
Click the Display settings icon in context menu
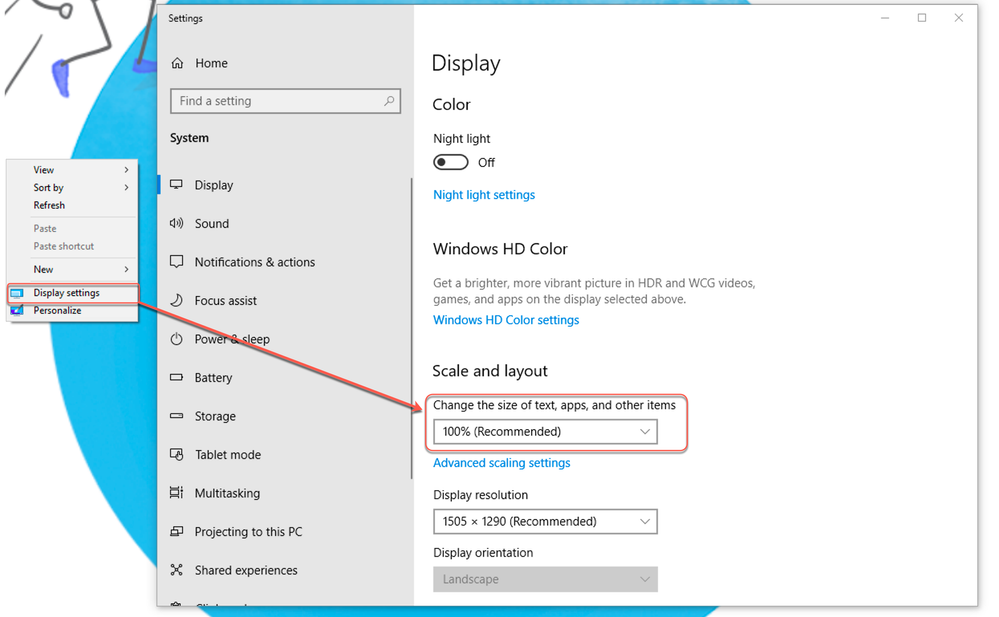click(17, 293)
